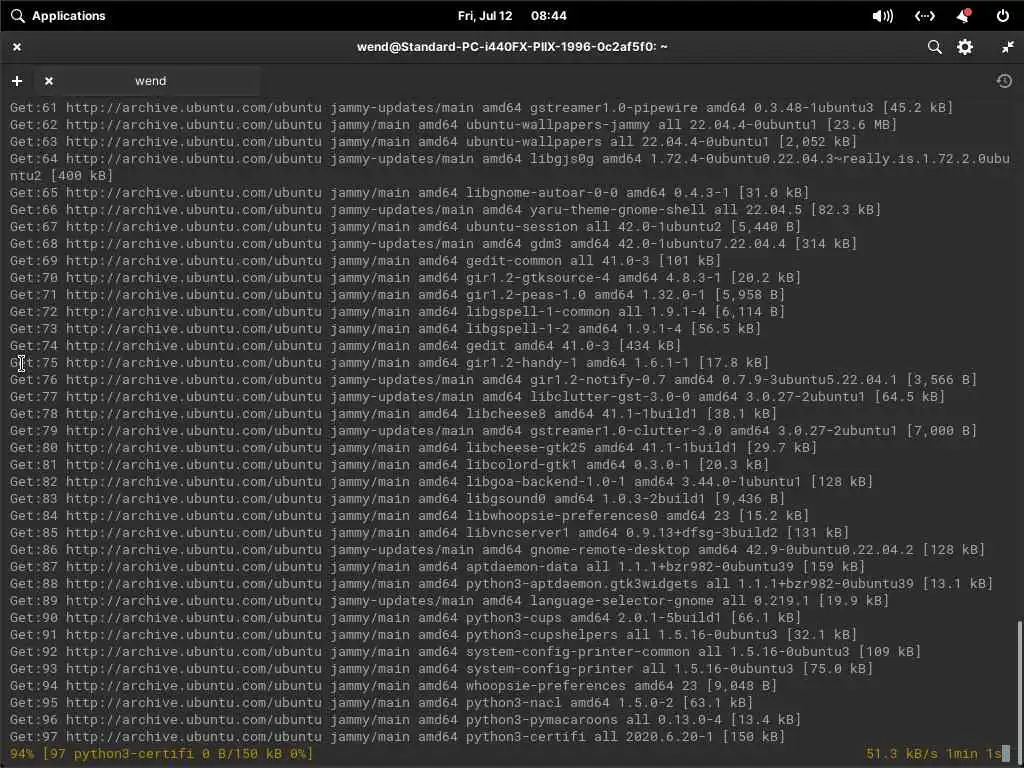Image resolution: width=1024 pixels, height=768 pixels.
Task: Click the Get:74 gedit amd64 line
Action: tap(345, 345)
